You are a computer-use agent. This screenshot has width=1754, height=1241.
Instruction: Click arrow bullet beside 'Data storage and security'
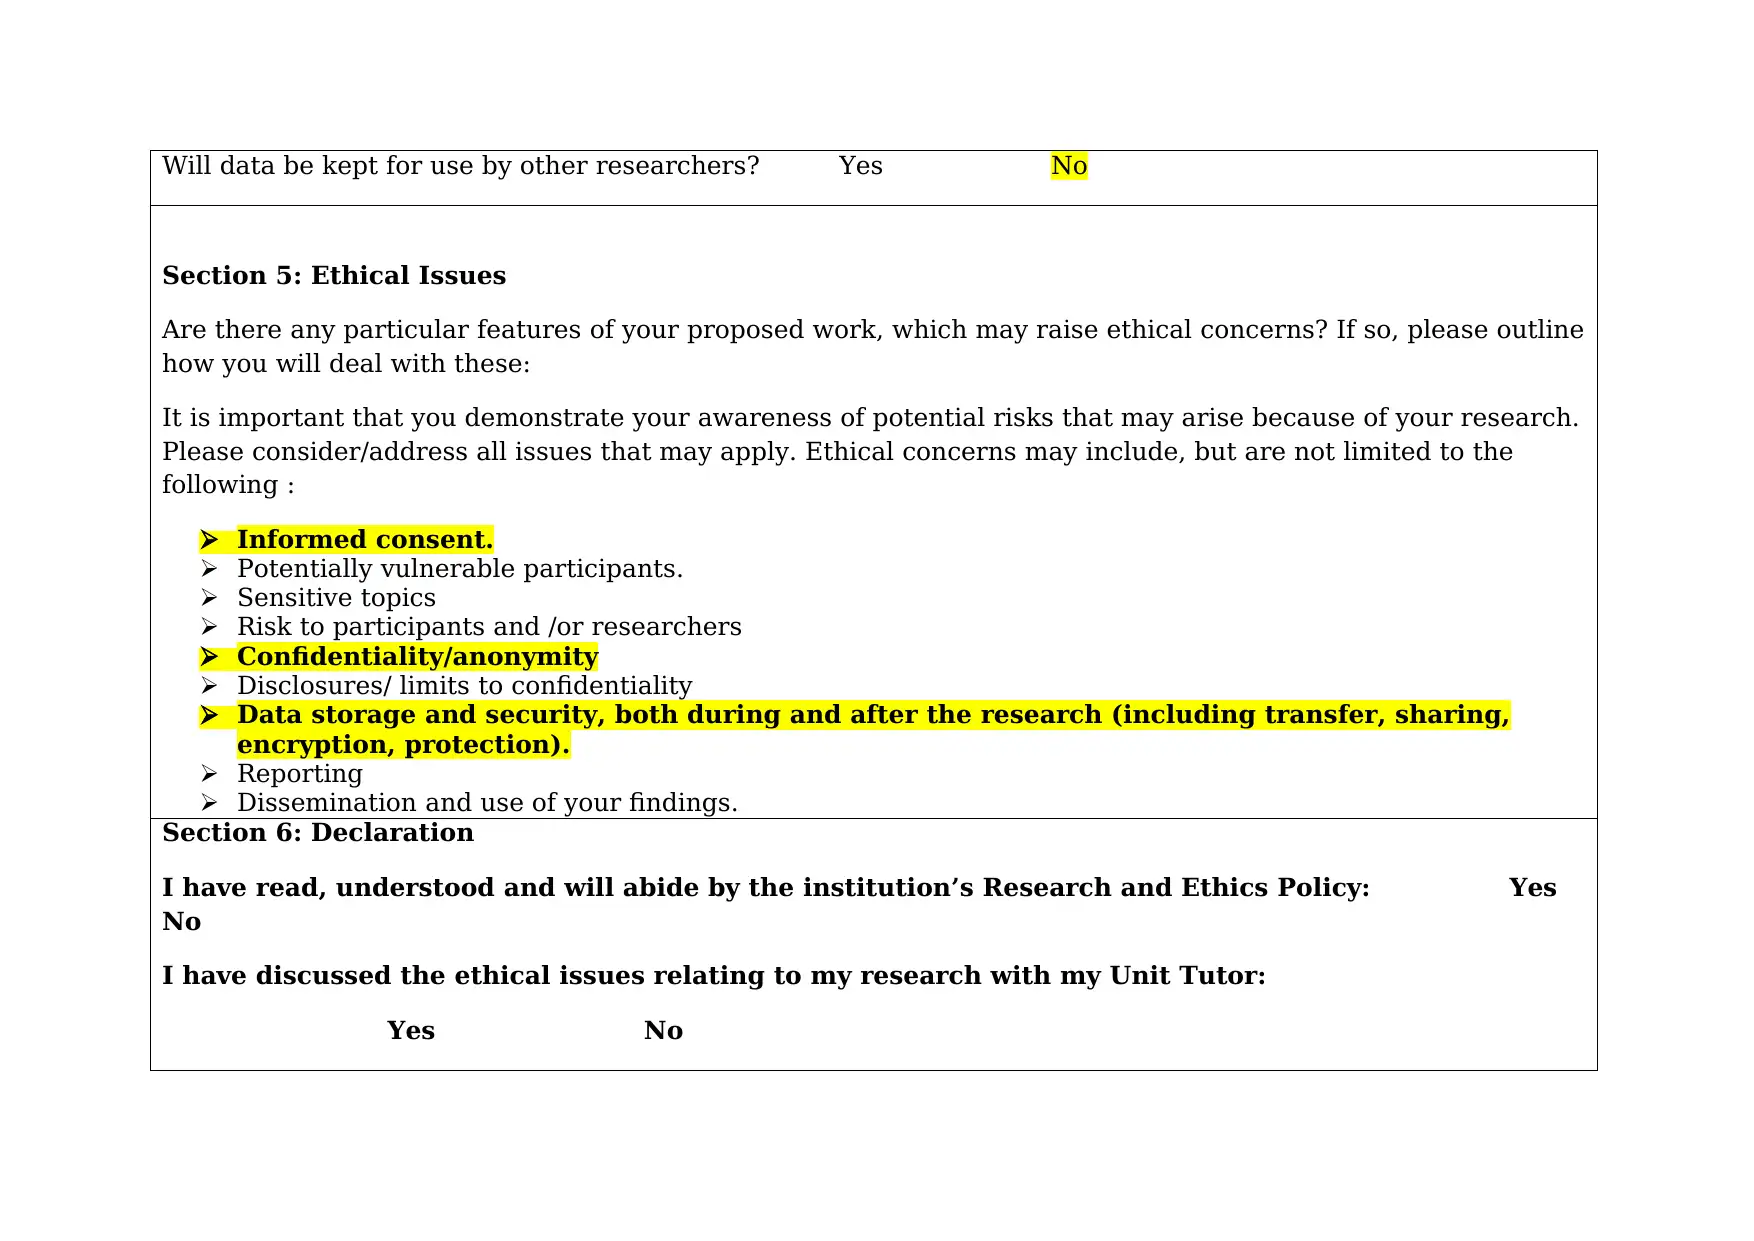click(209, 715)
